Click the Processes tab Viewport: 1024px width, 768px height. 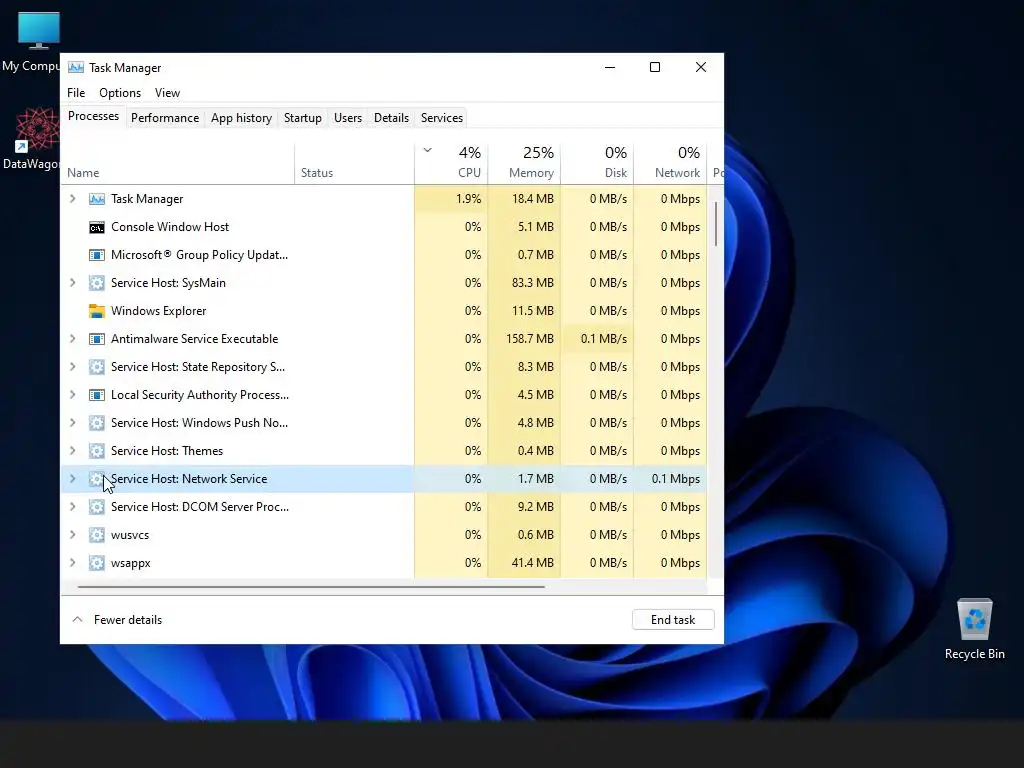pos(93,116)
